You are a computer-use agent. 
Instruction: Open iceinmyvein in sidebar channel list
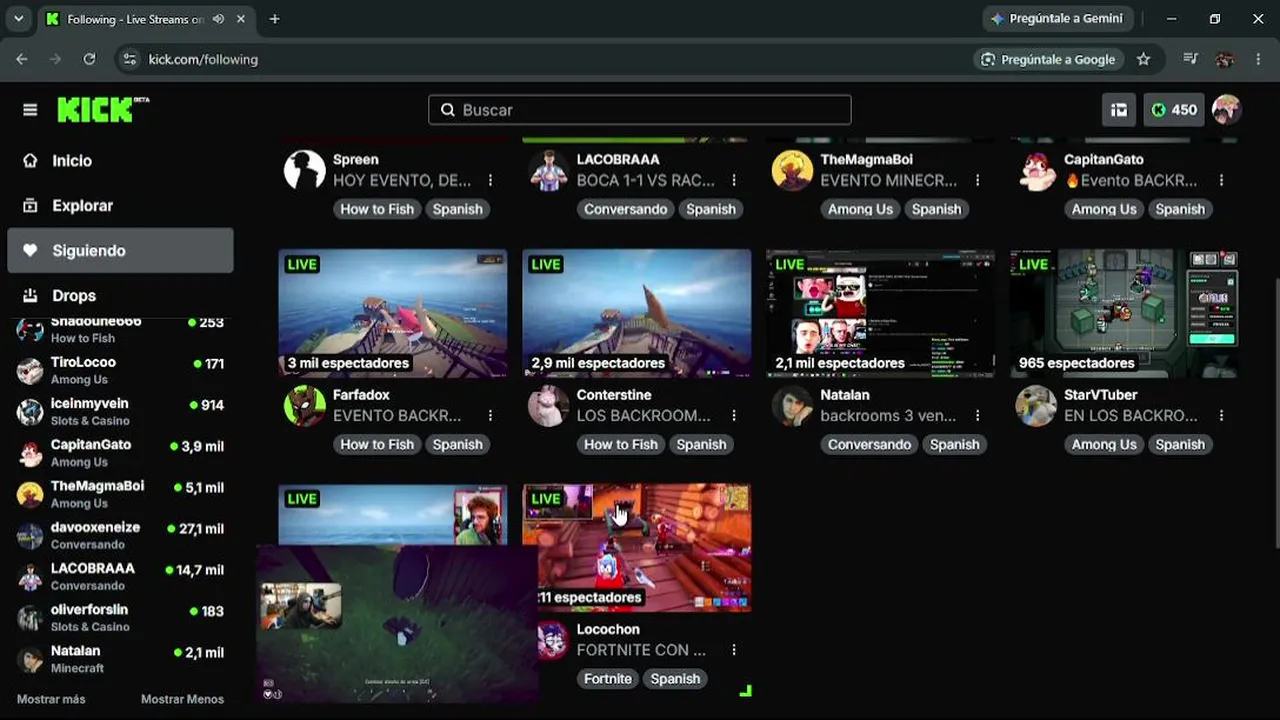tap(120, 412)
